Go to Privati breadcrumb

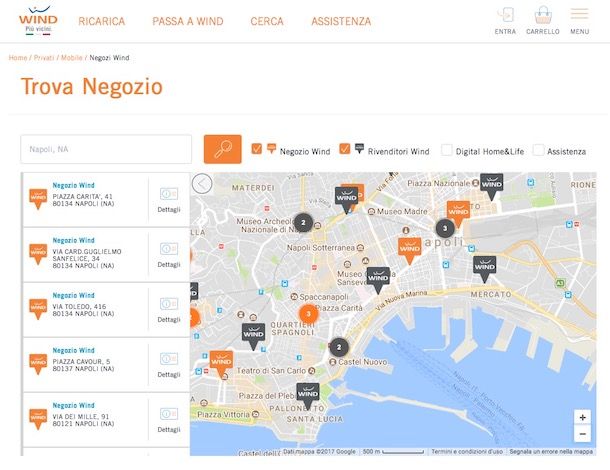pos(44,58)
